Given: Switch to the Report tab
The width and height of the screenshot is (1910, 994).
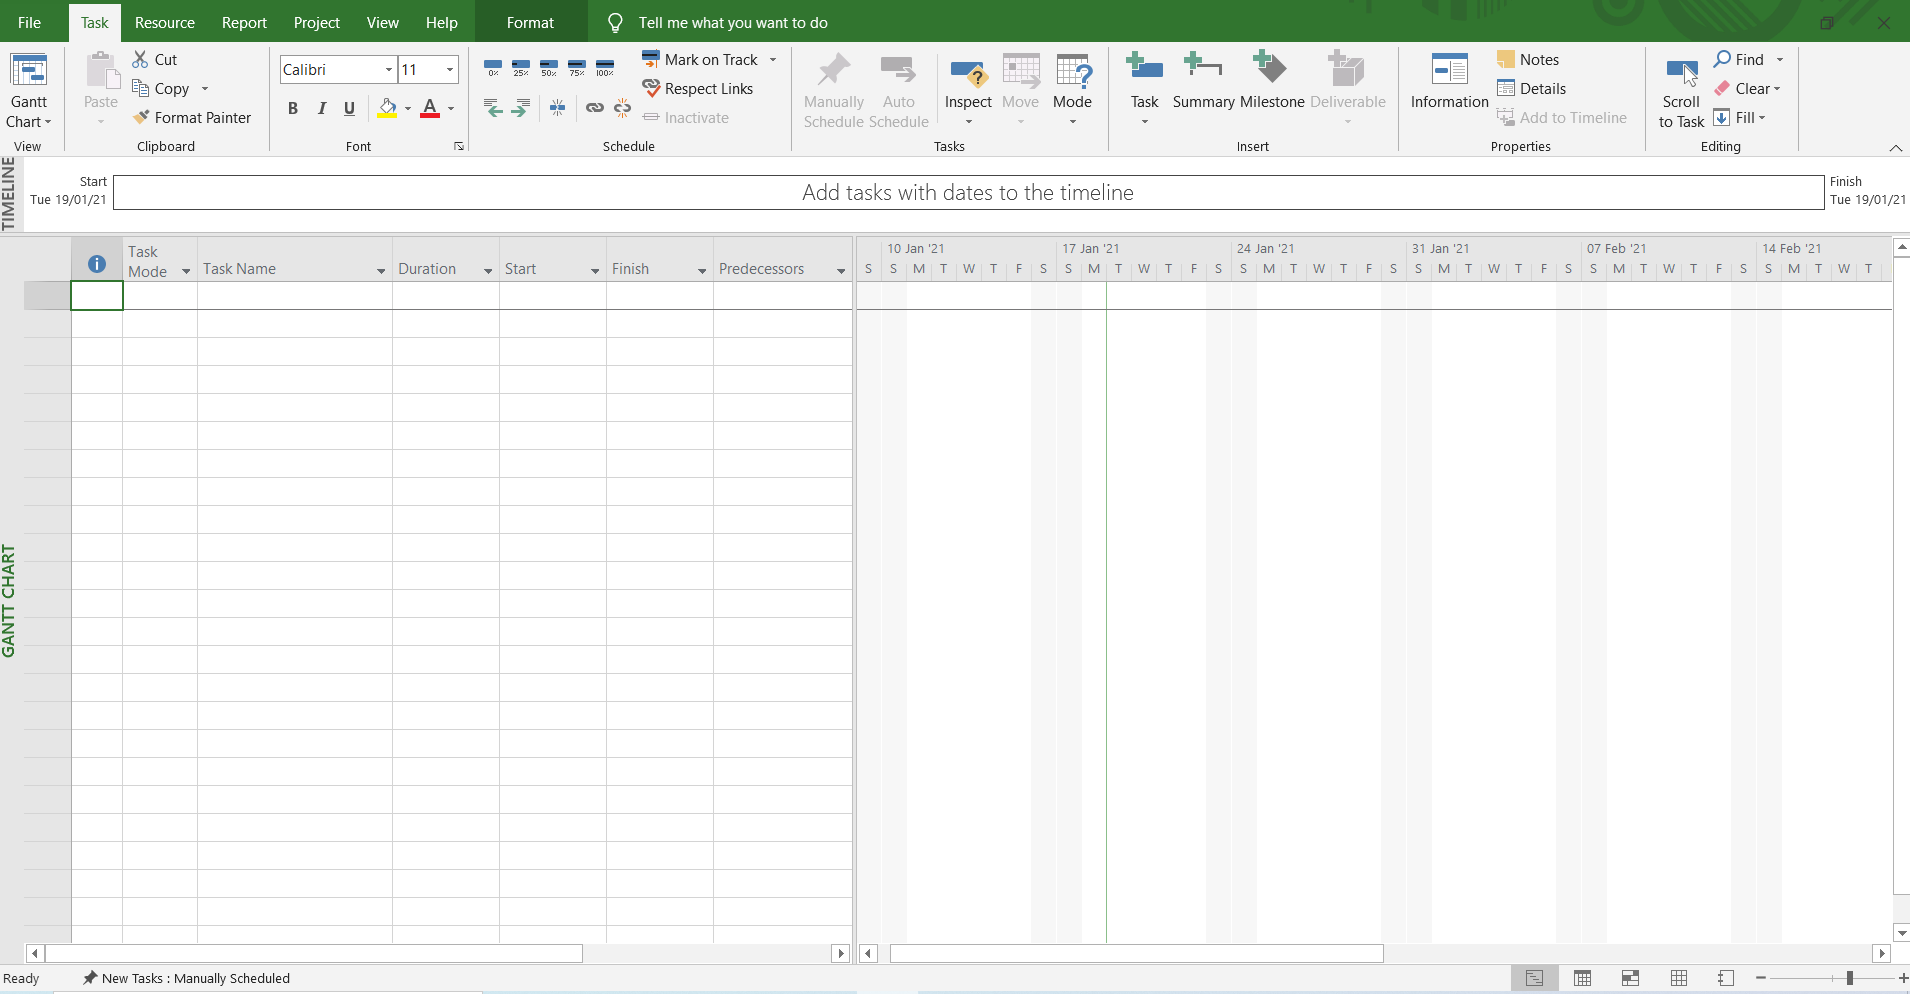Looking at the screenshot, I should click(x=244, y=22).
